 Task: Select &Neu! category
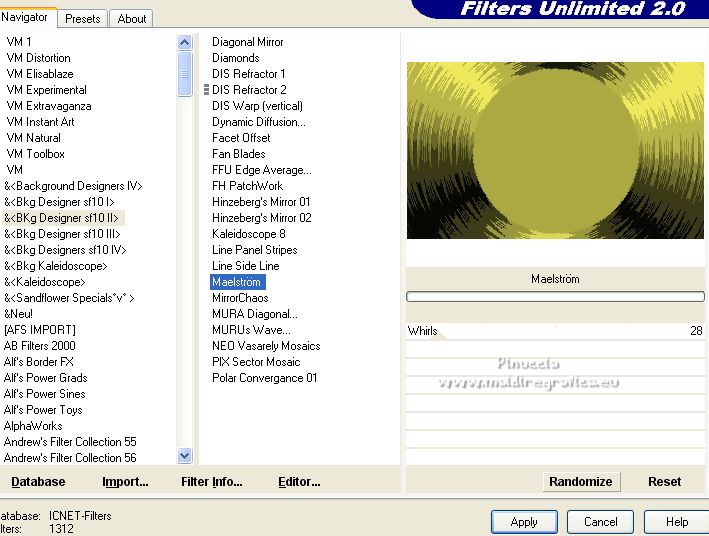coord(18,314)
